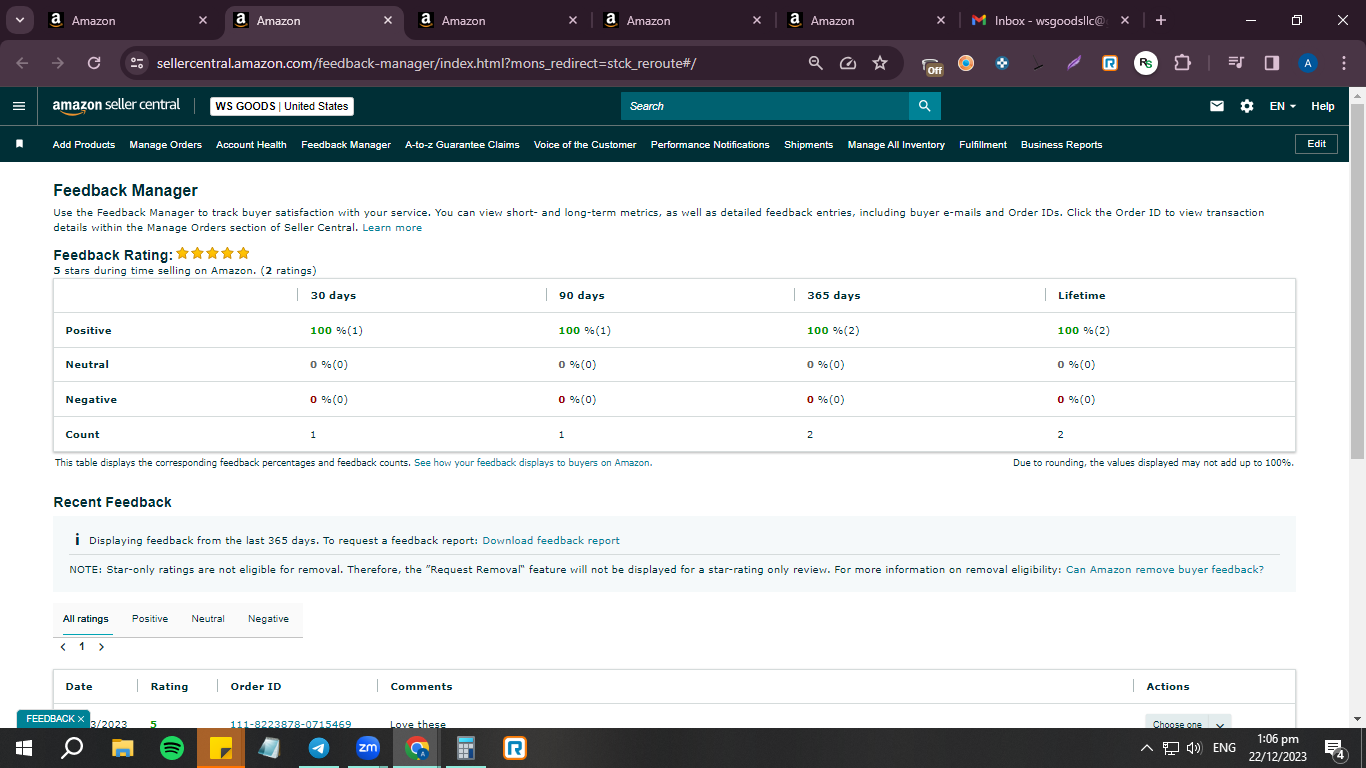Click the Amazon Seller Central logo

[116, 105]
